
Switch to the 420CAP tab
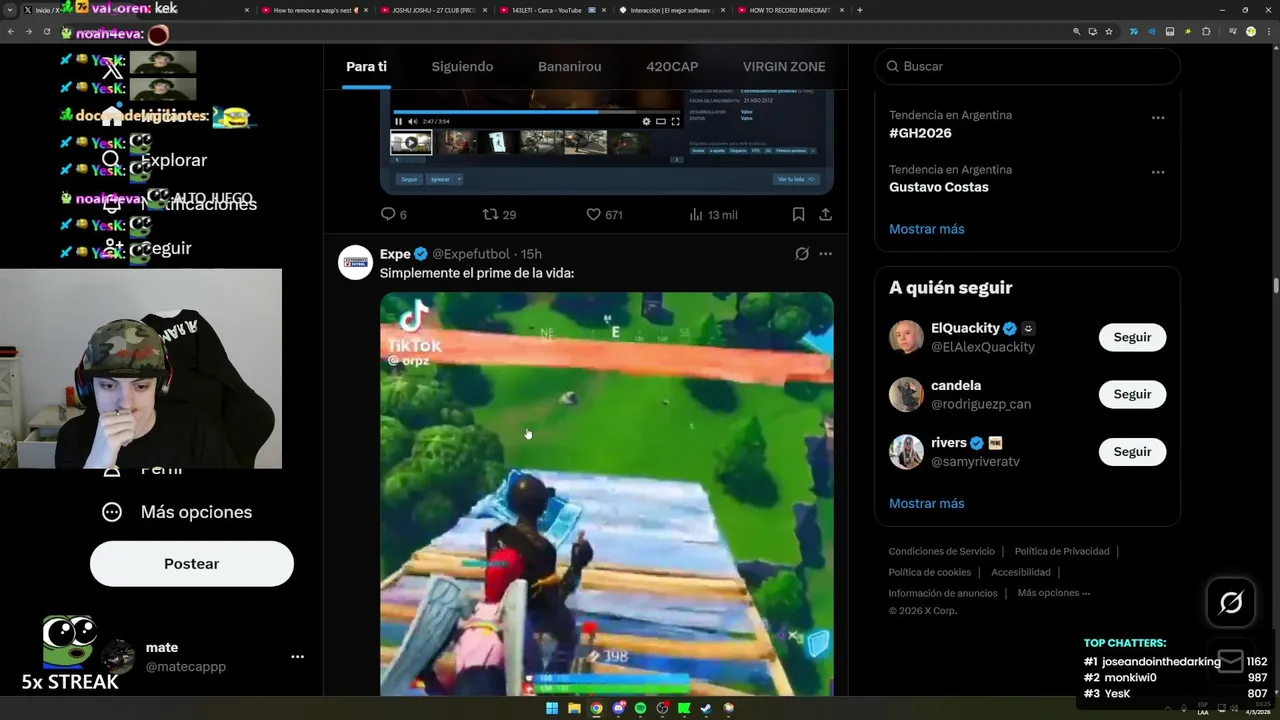(x=672, y=67)
